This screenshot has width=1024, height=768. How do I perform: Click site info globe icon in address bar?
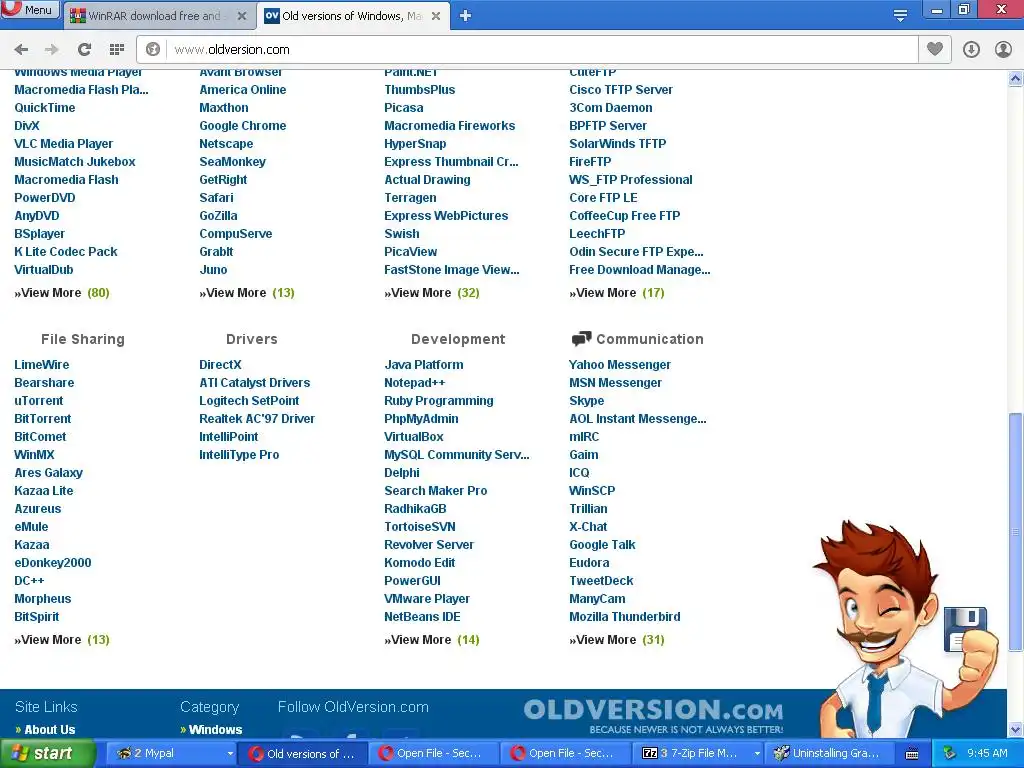tap(153, 49)
